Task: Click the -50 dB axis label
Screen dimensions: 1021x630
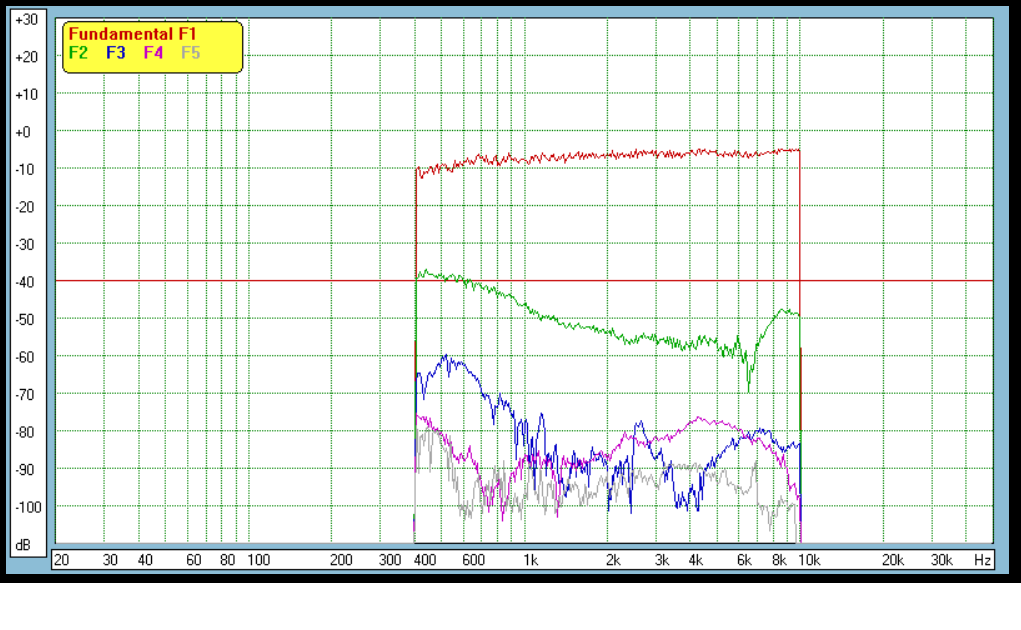Action: 25,320
